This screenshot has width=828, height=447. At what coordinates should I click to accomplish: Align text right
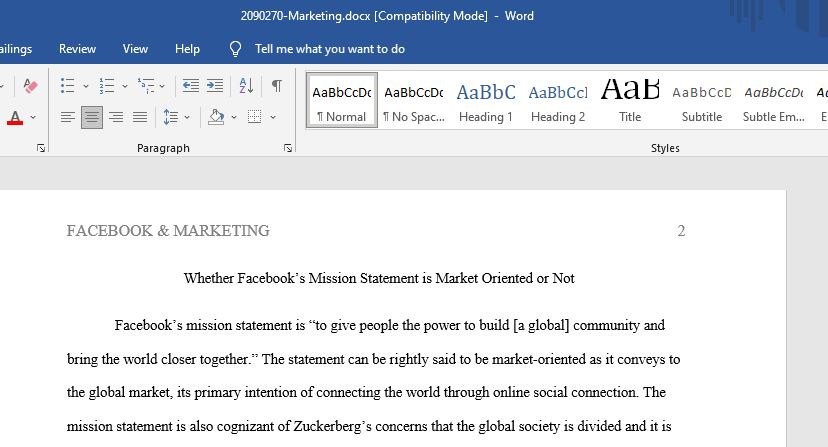pyautogui.click(x=116, y=117)
